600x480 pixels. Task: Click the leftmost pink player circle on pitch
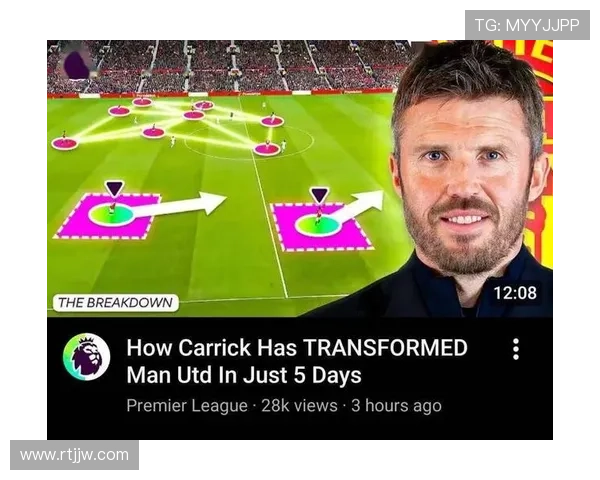64,143
